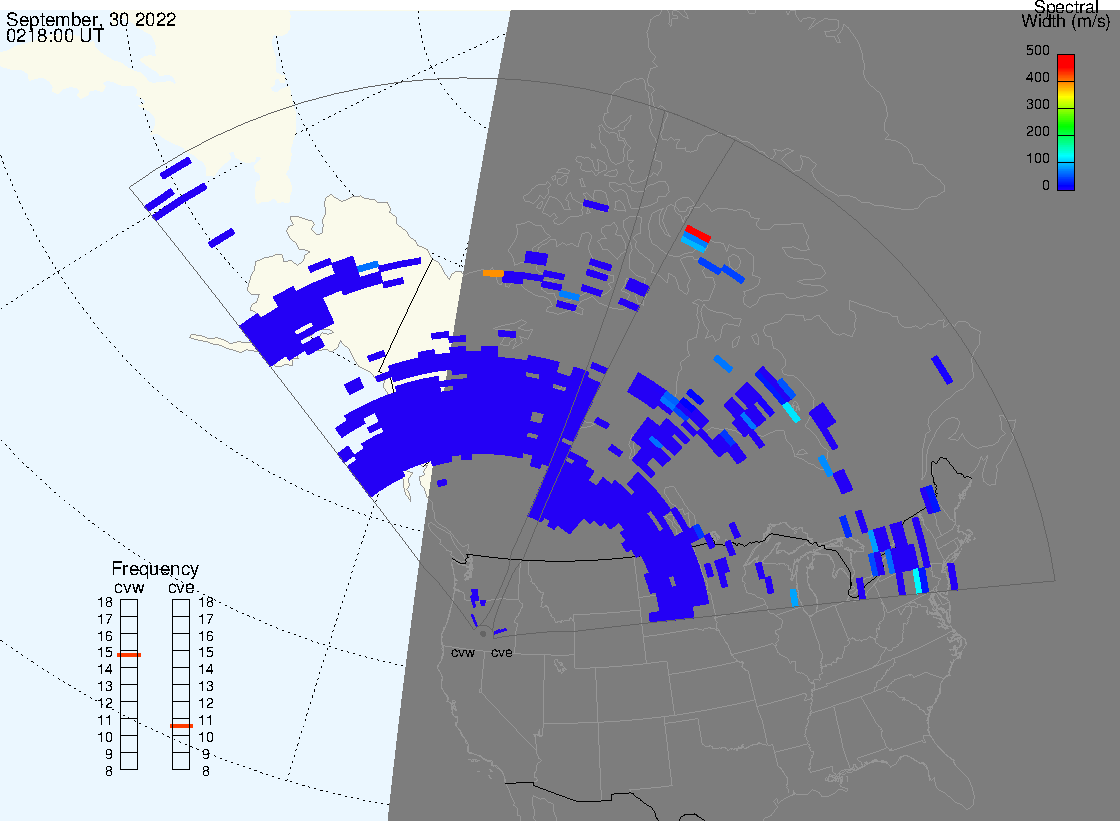The width and height of the screenshot is (1120, 821).
Task: Click the '8' label left of cvw scale
Action: coord(109,772)
